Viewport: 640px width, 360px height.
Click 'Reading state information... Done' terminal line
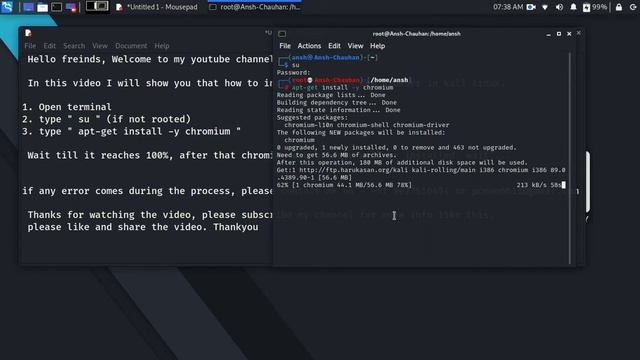point(339,110)
